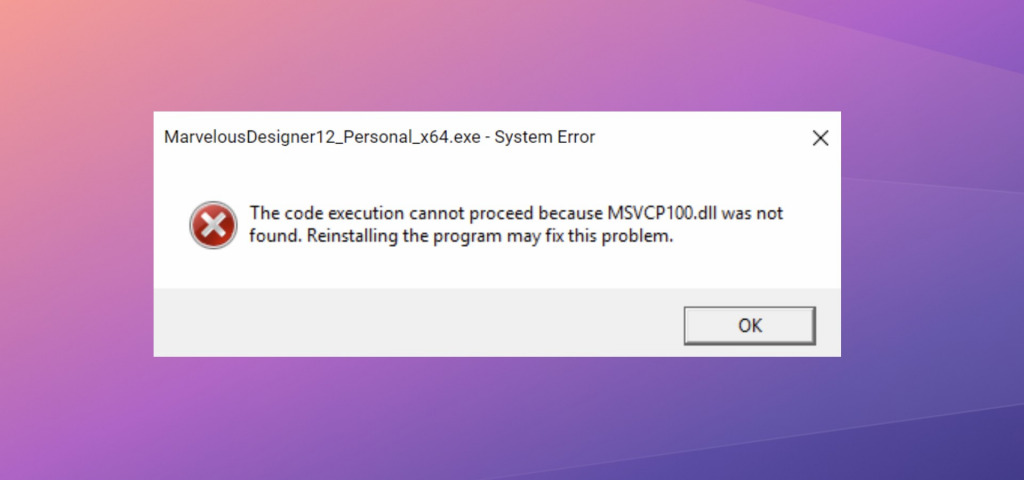The height and width of the screenshot is (480, 1024).
Task: Click the gray footer area beside OK
Action: 418,323
